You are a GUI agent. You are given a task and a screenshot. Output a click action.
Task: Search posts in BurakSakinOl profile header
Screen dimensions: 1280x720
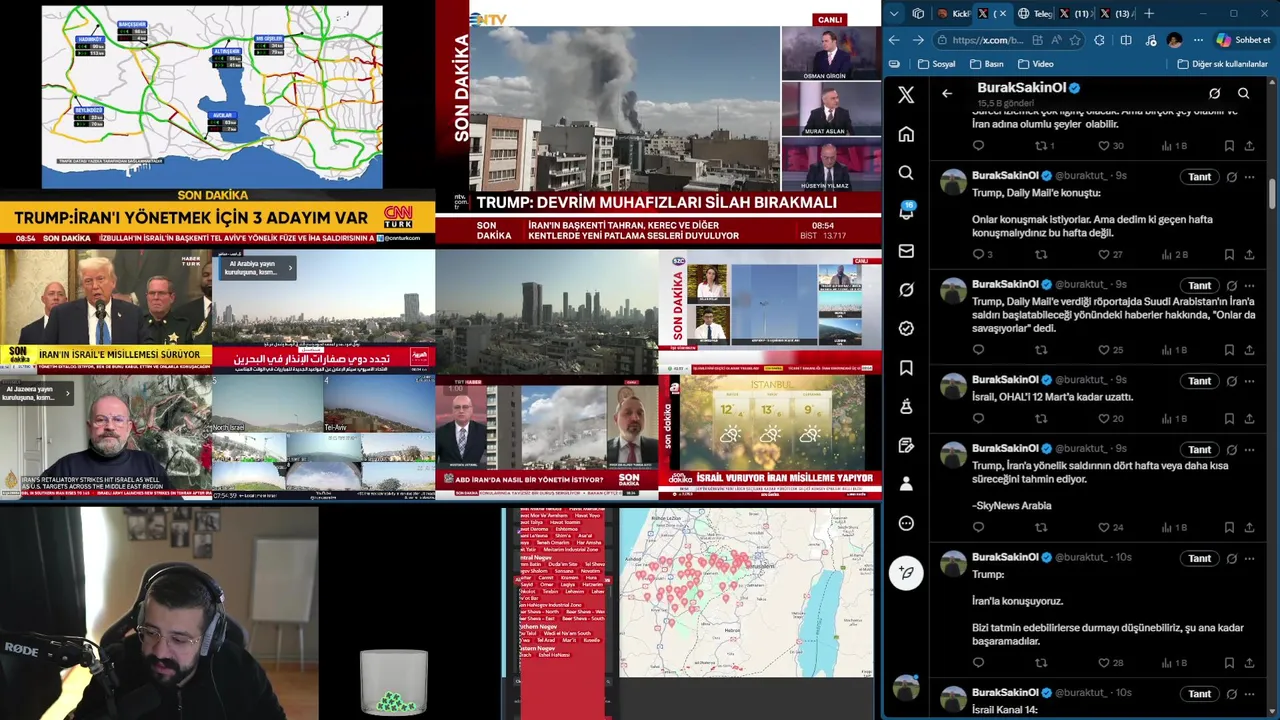pos(1243,94)
